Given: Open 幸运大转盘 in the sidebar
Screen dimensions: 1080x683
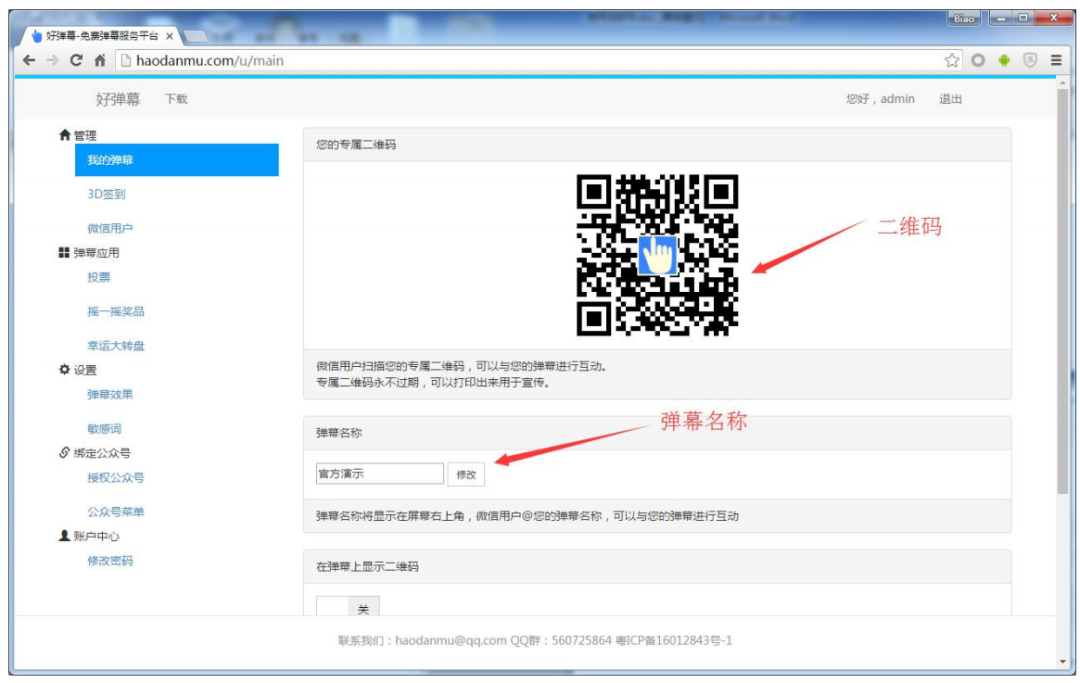Looking at the screenshot, I should pos(116,346).
